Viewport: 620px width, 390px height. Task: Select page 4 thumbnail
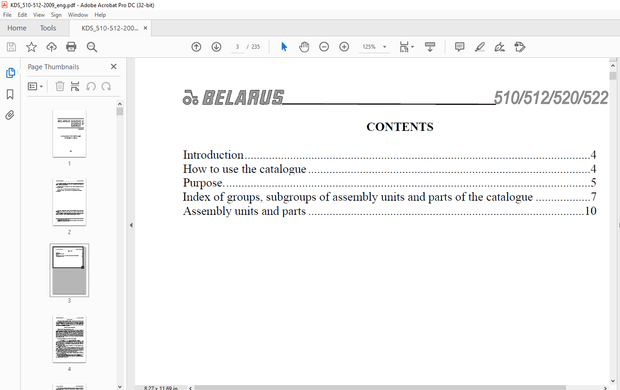[69, 339]
